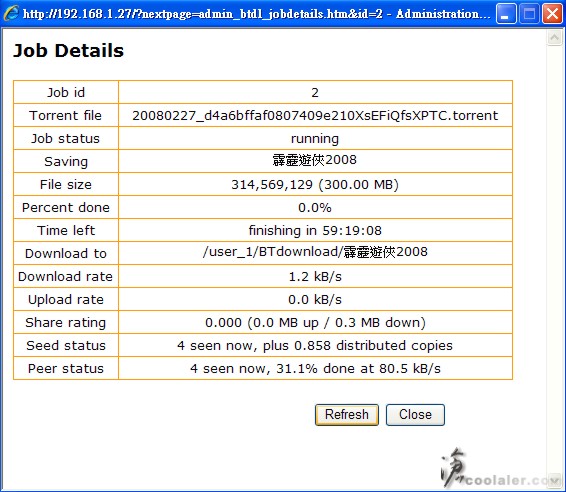Select the torrent file name cell
Image resolution: width=566 pixels, height=492 pixels.
315,116
